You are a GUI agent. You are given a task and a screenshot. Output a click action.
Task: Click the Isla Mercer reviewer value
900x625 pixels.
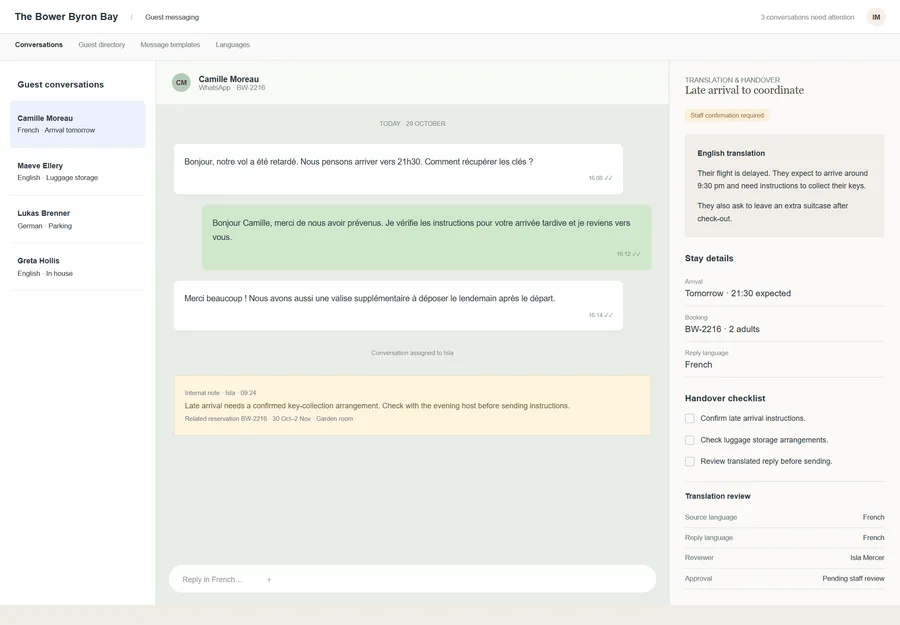click(867, 558)
